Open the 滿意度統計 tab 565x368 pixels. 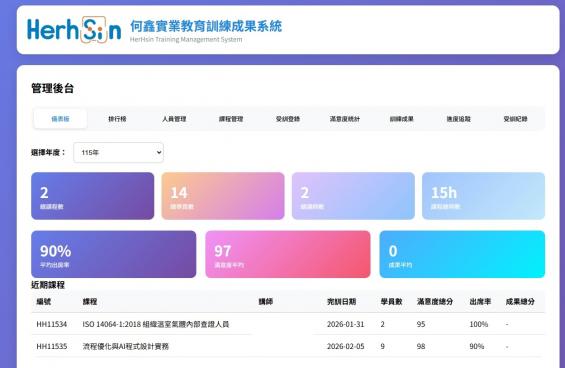(x=345, y=119)
